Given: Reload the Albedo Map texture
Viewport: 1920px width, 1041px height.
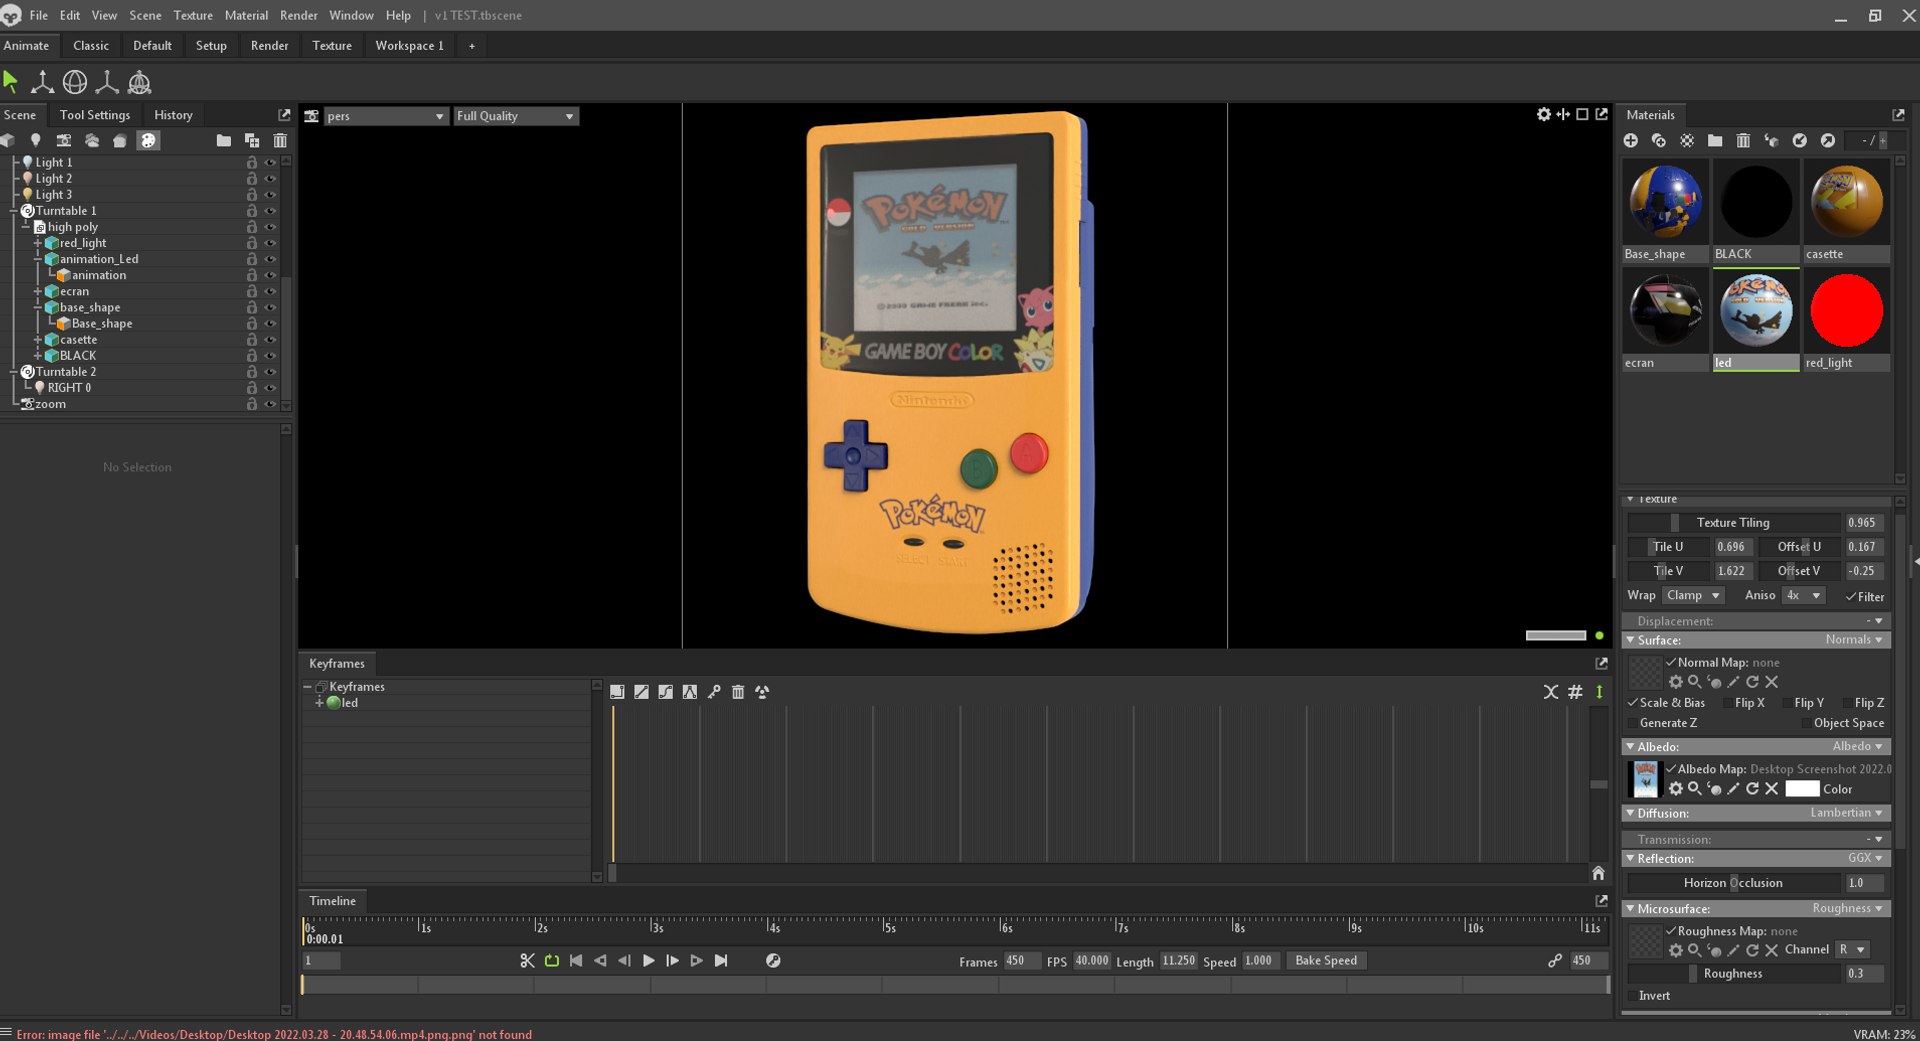Looking at the screenshot, I should [x=1752, y=789].
